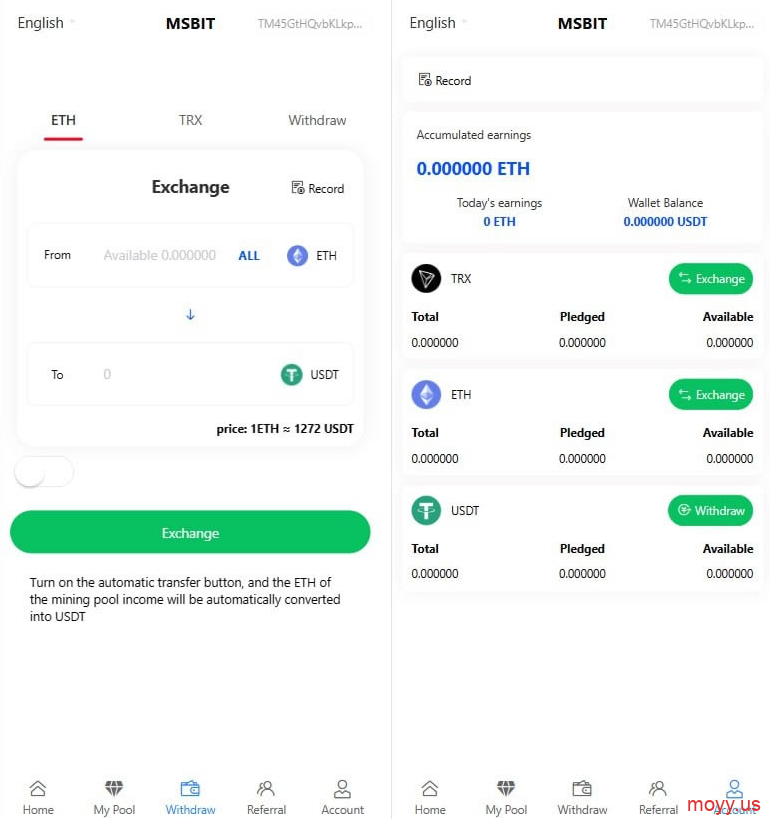This screenshot has height=819, width=770.
Task: Click Exchange button beside TRX balance
Action: [x=710, y=279]
